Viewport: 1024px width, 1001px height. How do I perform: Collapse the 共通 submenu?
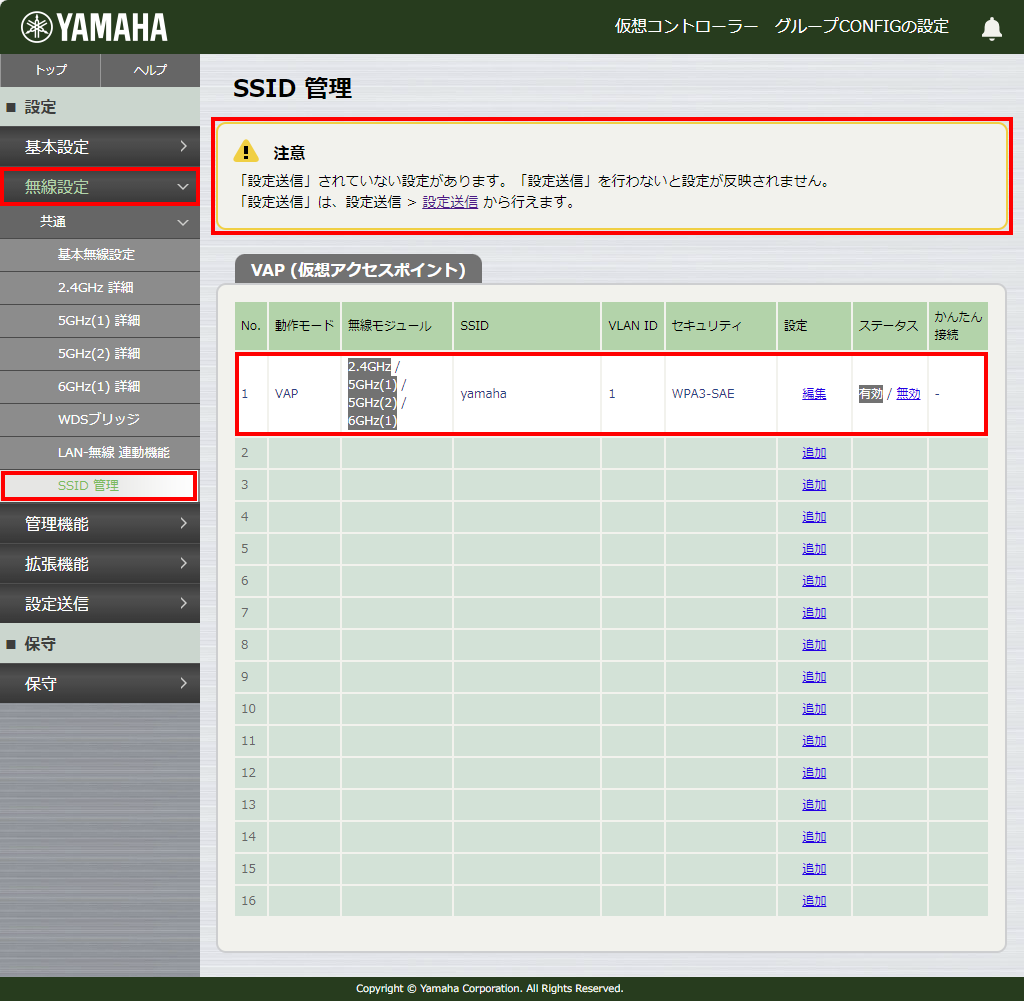[100, 222]
